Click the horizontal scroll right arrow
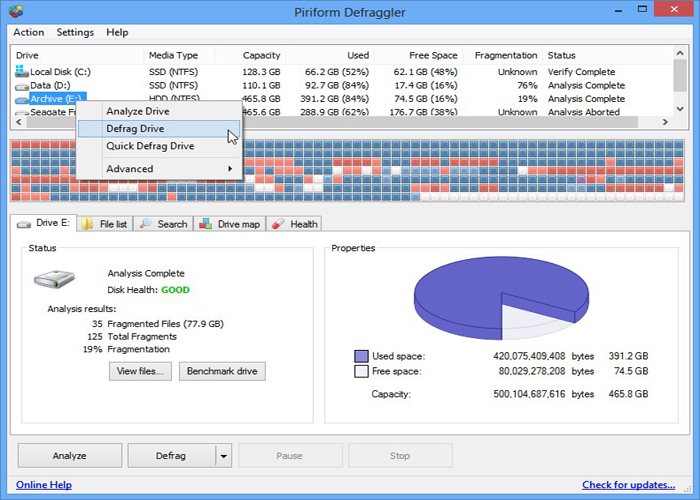 665,122
